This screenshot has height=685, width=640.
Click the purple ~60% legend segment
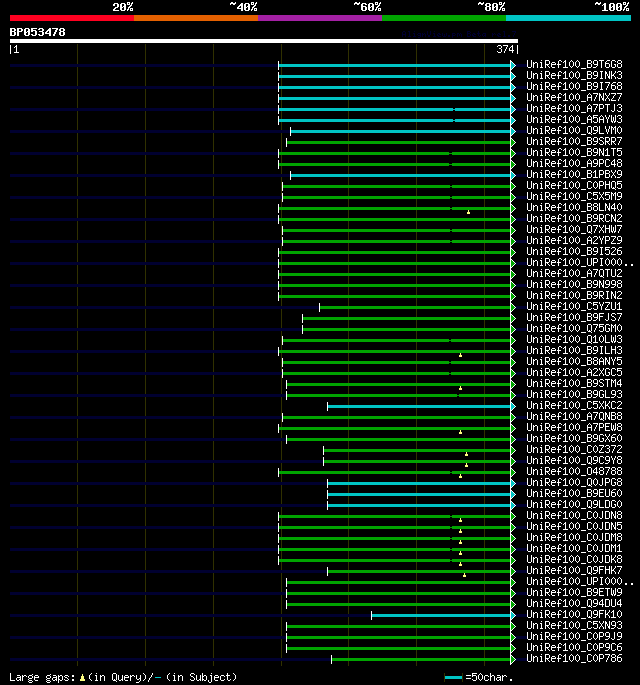(x=320, y=18)
